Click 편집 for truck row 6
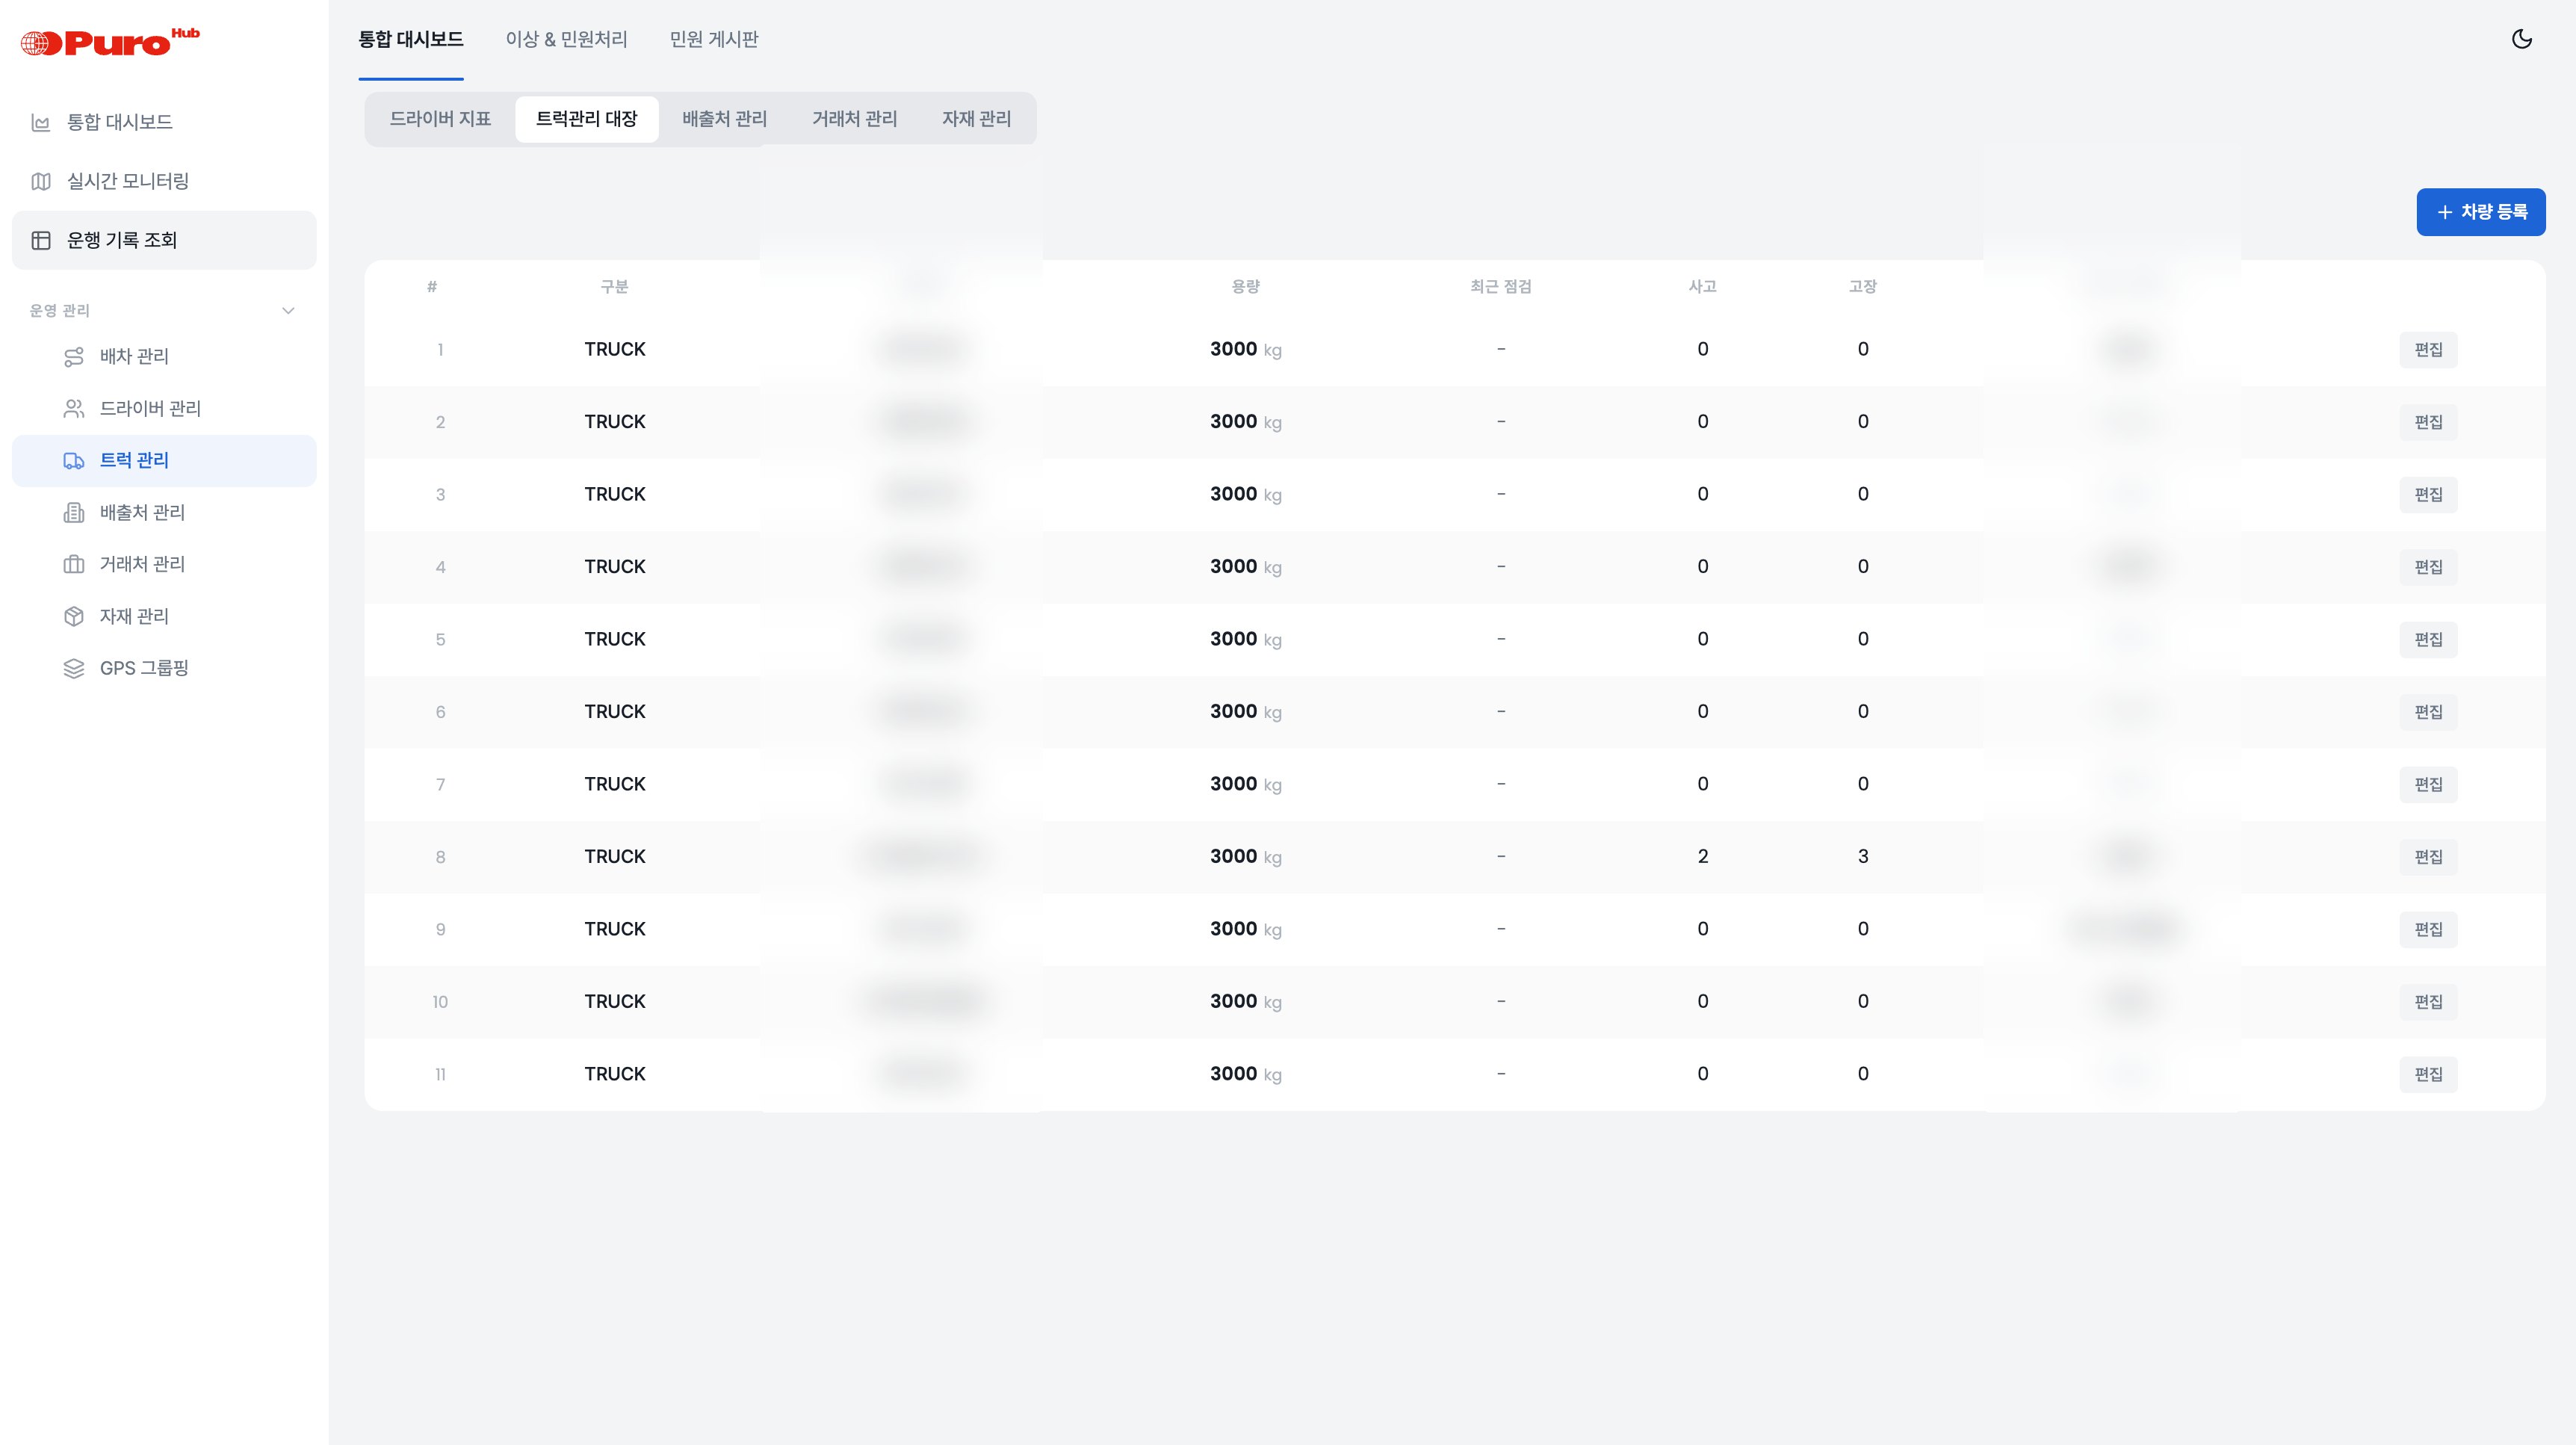 pyautogui.click(x=2428, y=712)
